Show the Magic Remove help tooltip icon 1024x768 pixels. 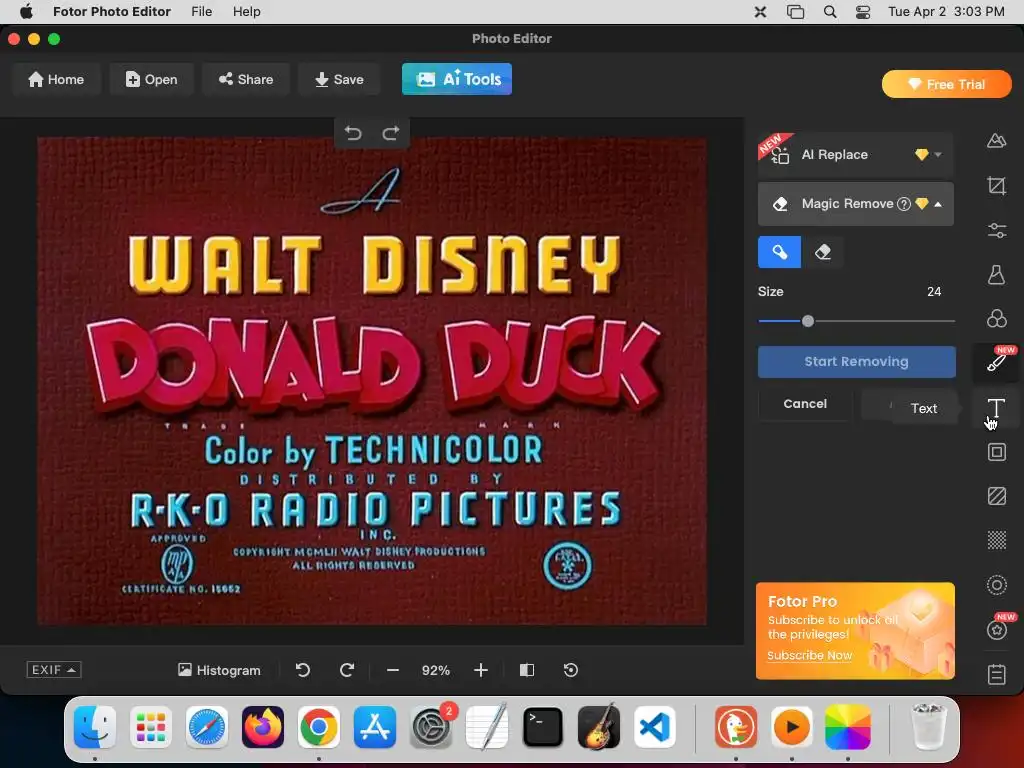904,204
